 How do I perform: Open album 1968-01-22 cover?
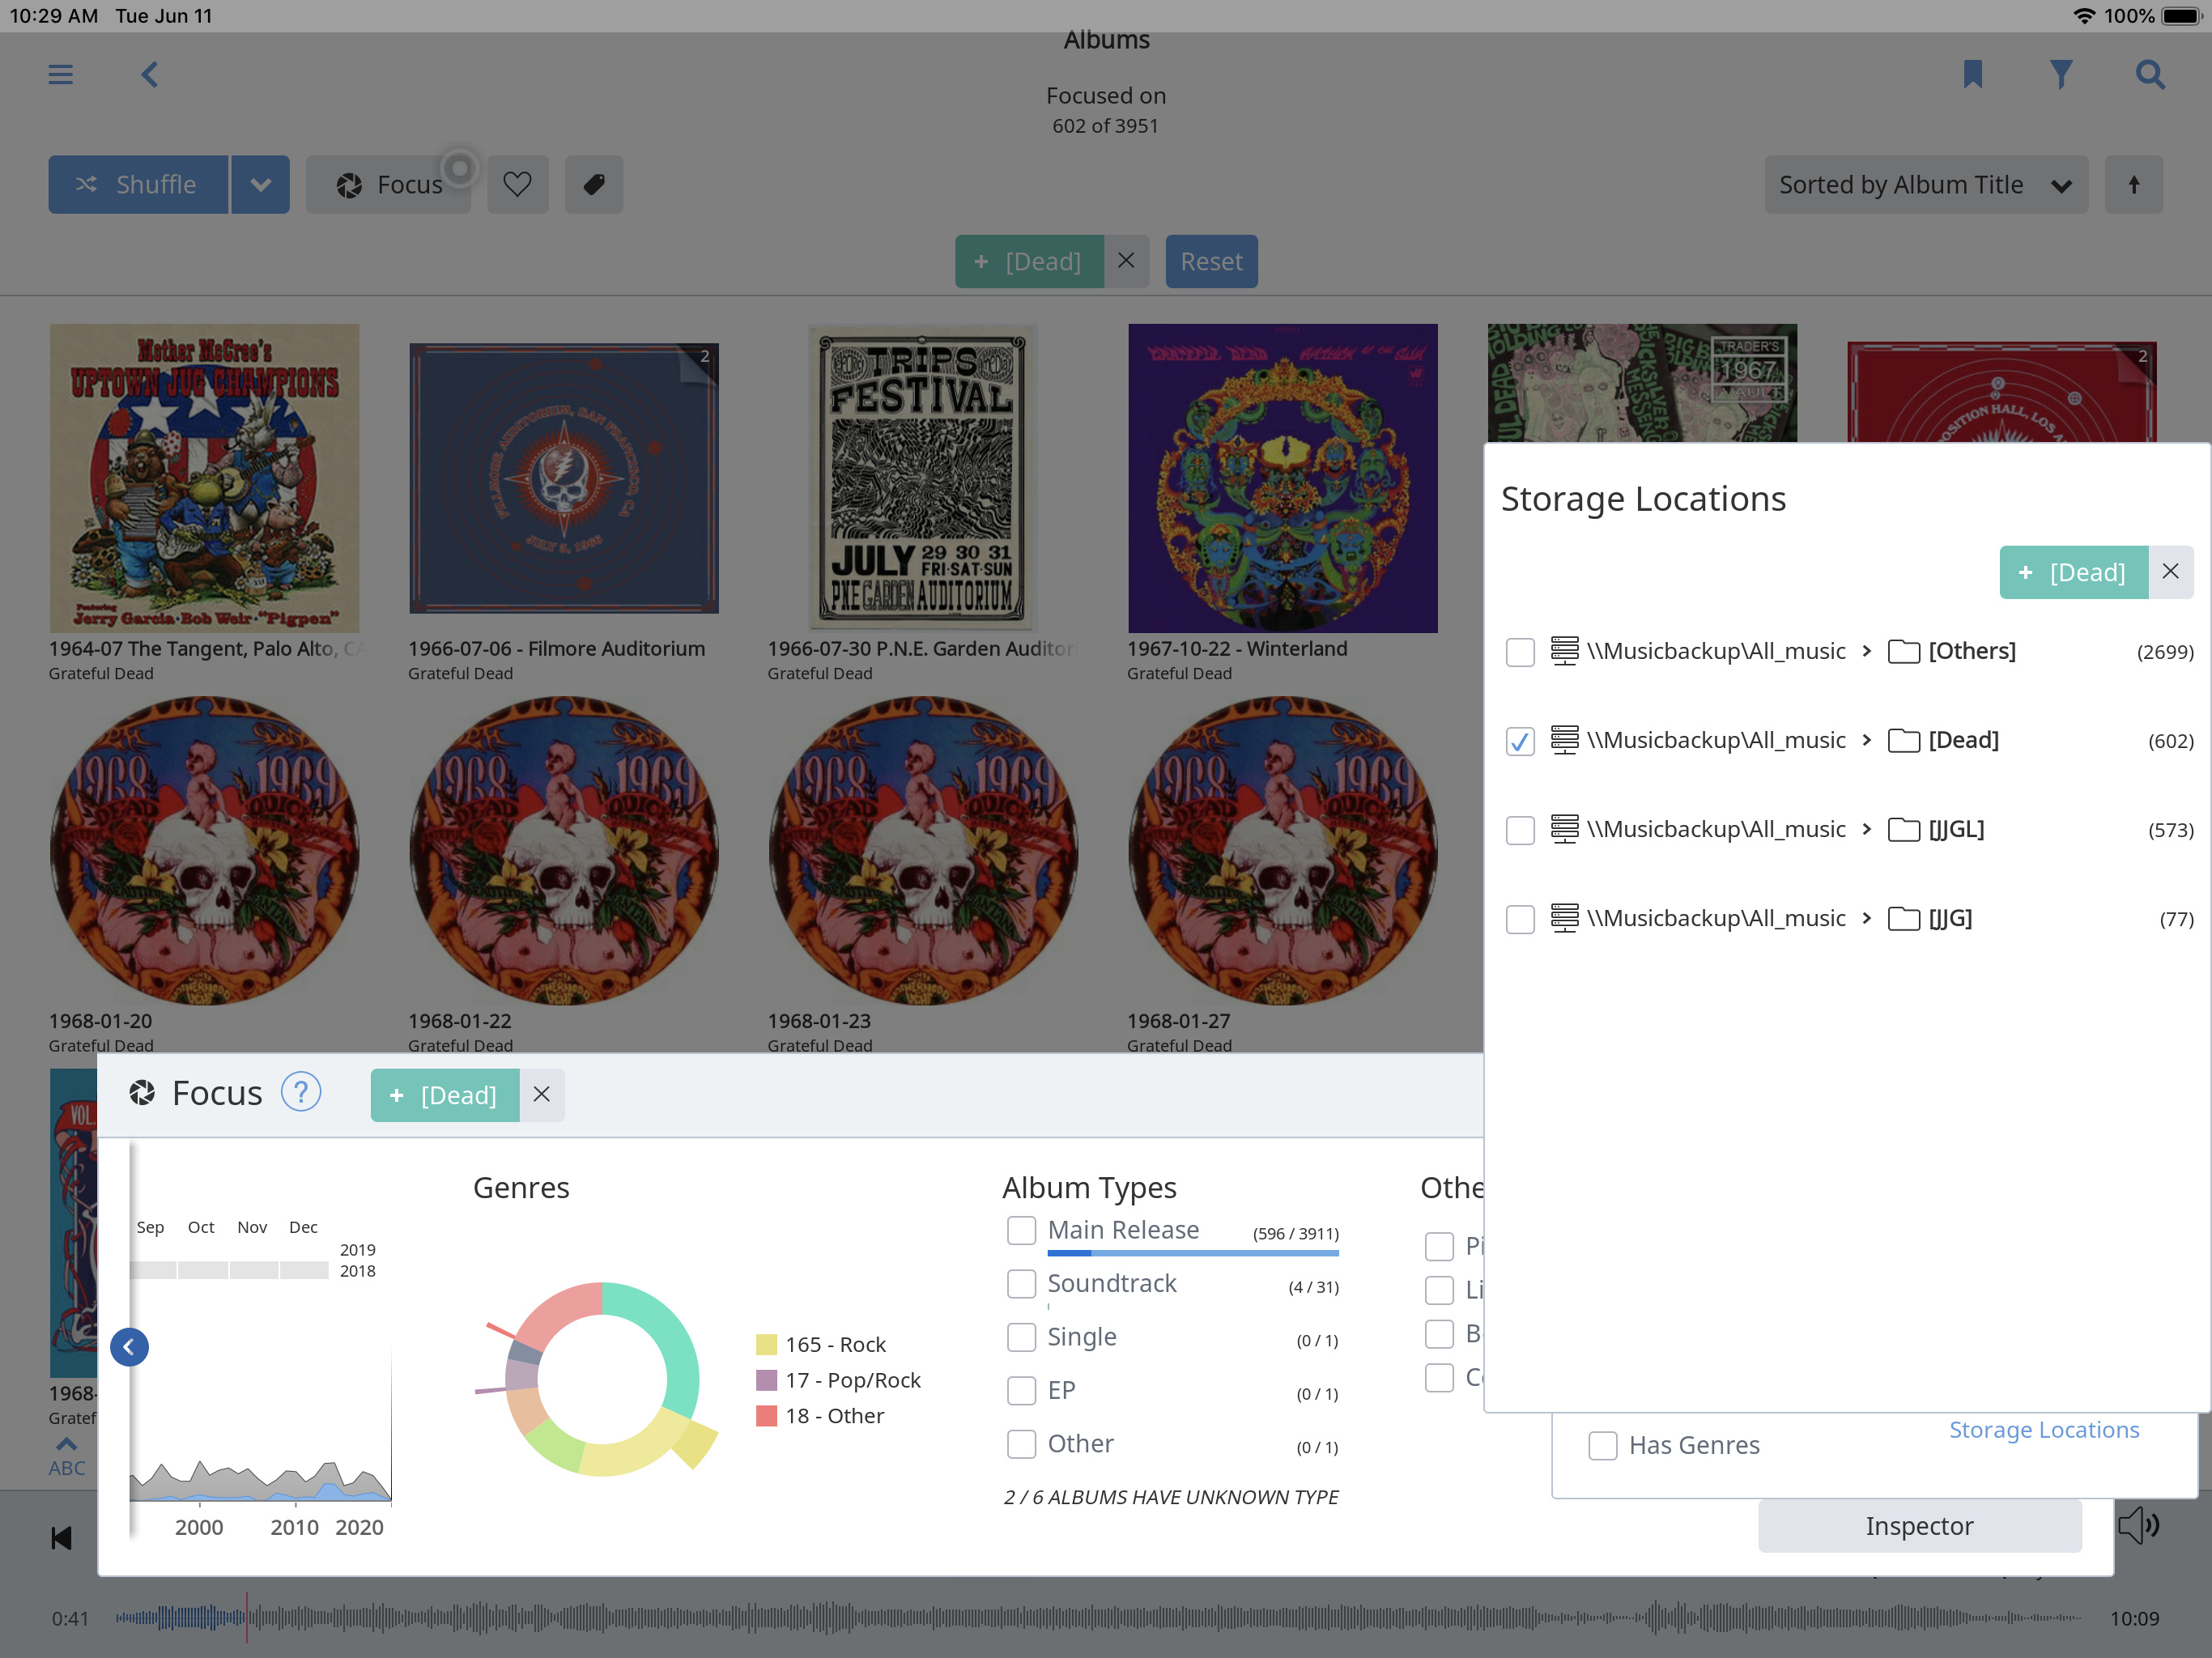[x=563, y=851]
